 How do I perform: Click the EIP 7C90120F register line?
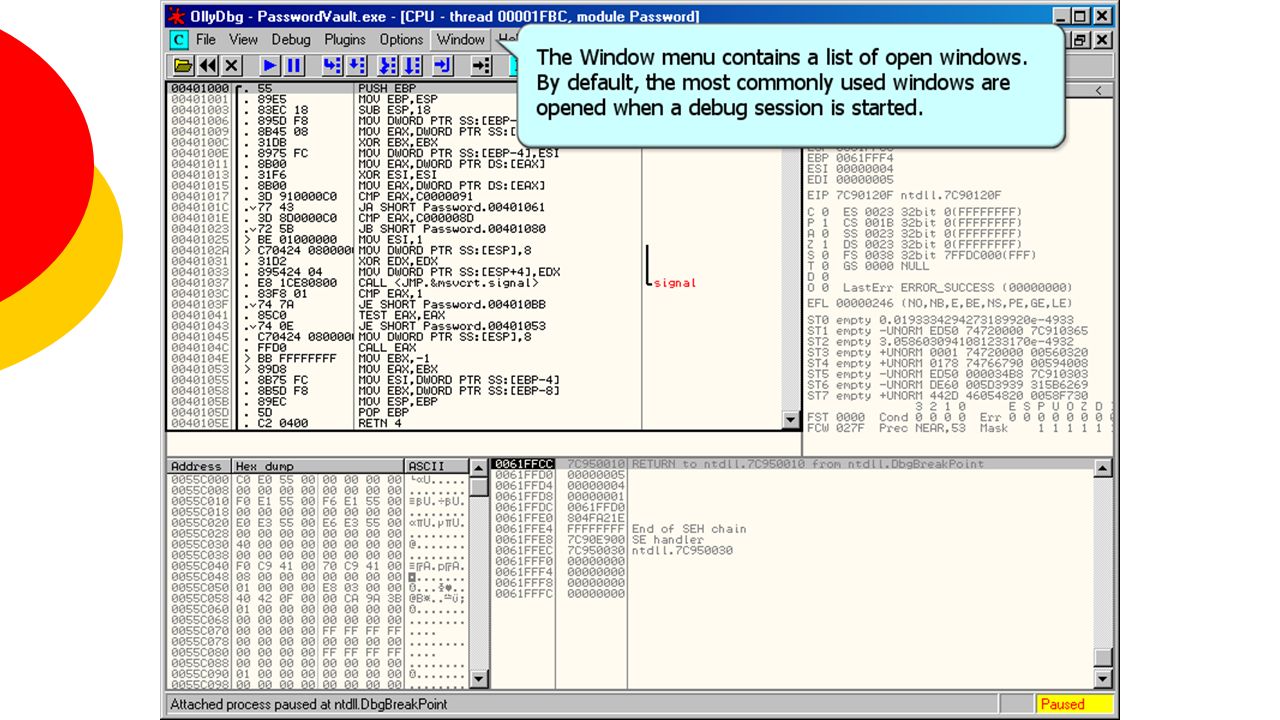pos(904,196)
